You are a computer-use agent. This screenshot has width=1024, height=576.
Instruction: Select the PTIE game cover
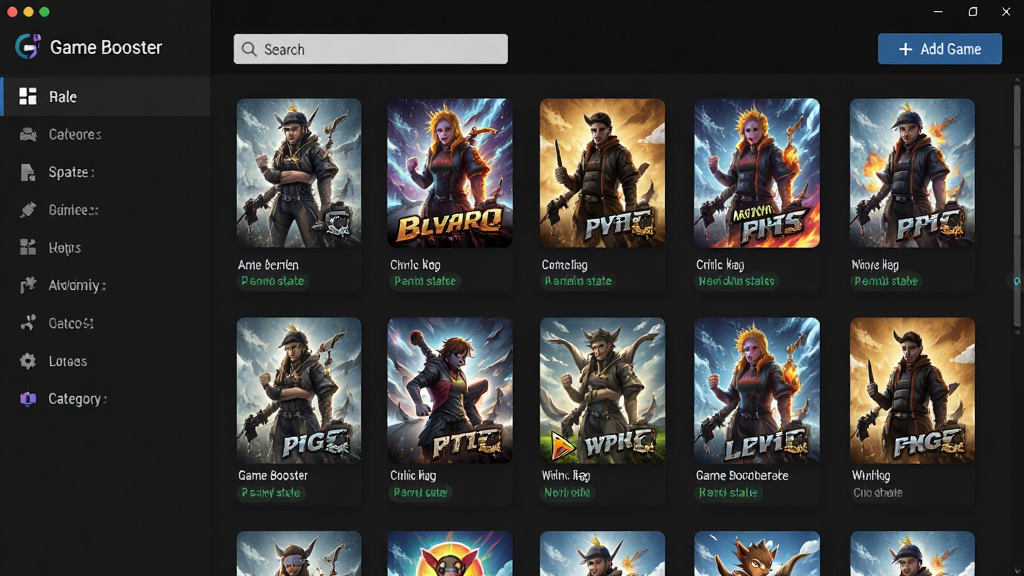(449, 391)
